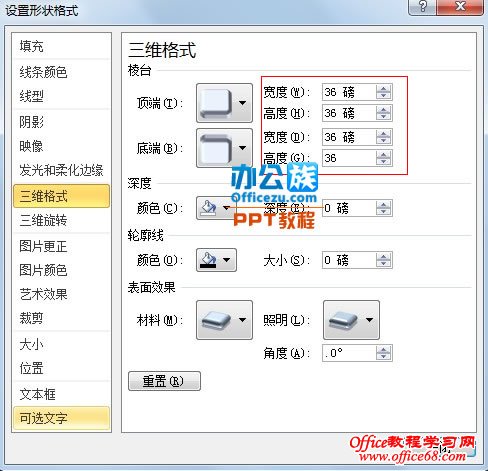Decrease top bevel 高度(H) with down arrow
This screenshot has width=488, height=471.
coord(384,117)
